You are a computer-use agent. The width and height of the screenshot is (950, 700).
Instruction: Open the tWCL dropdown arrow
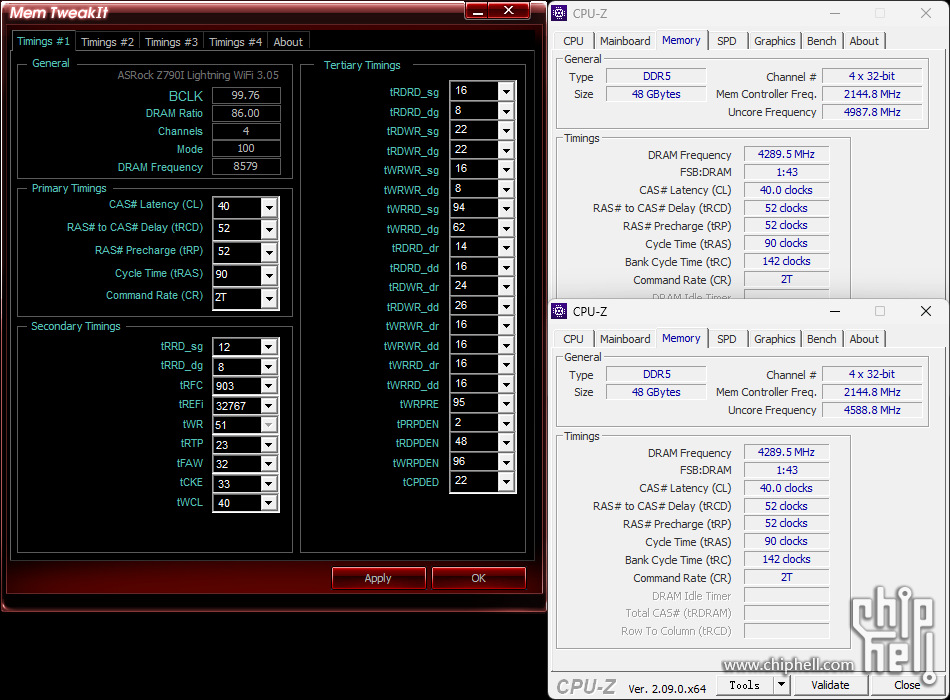pyautogui.click(x=268, y=502)
